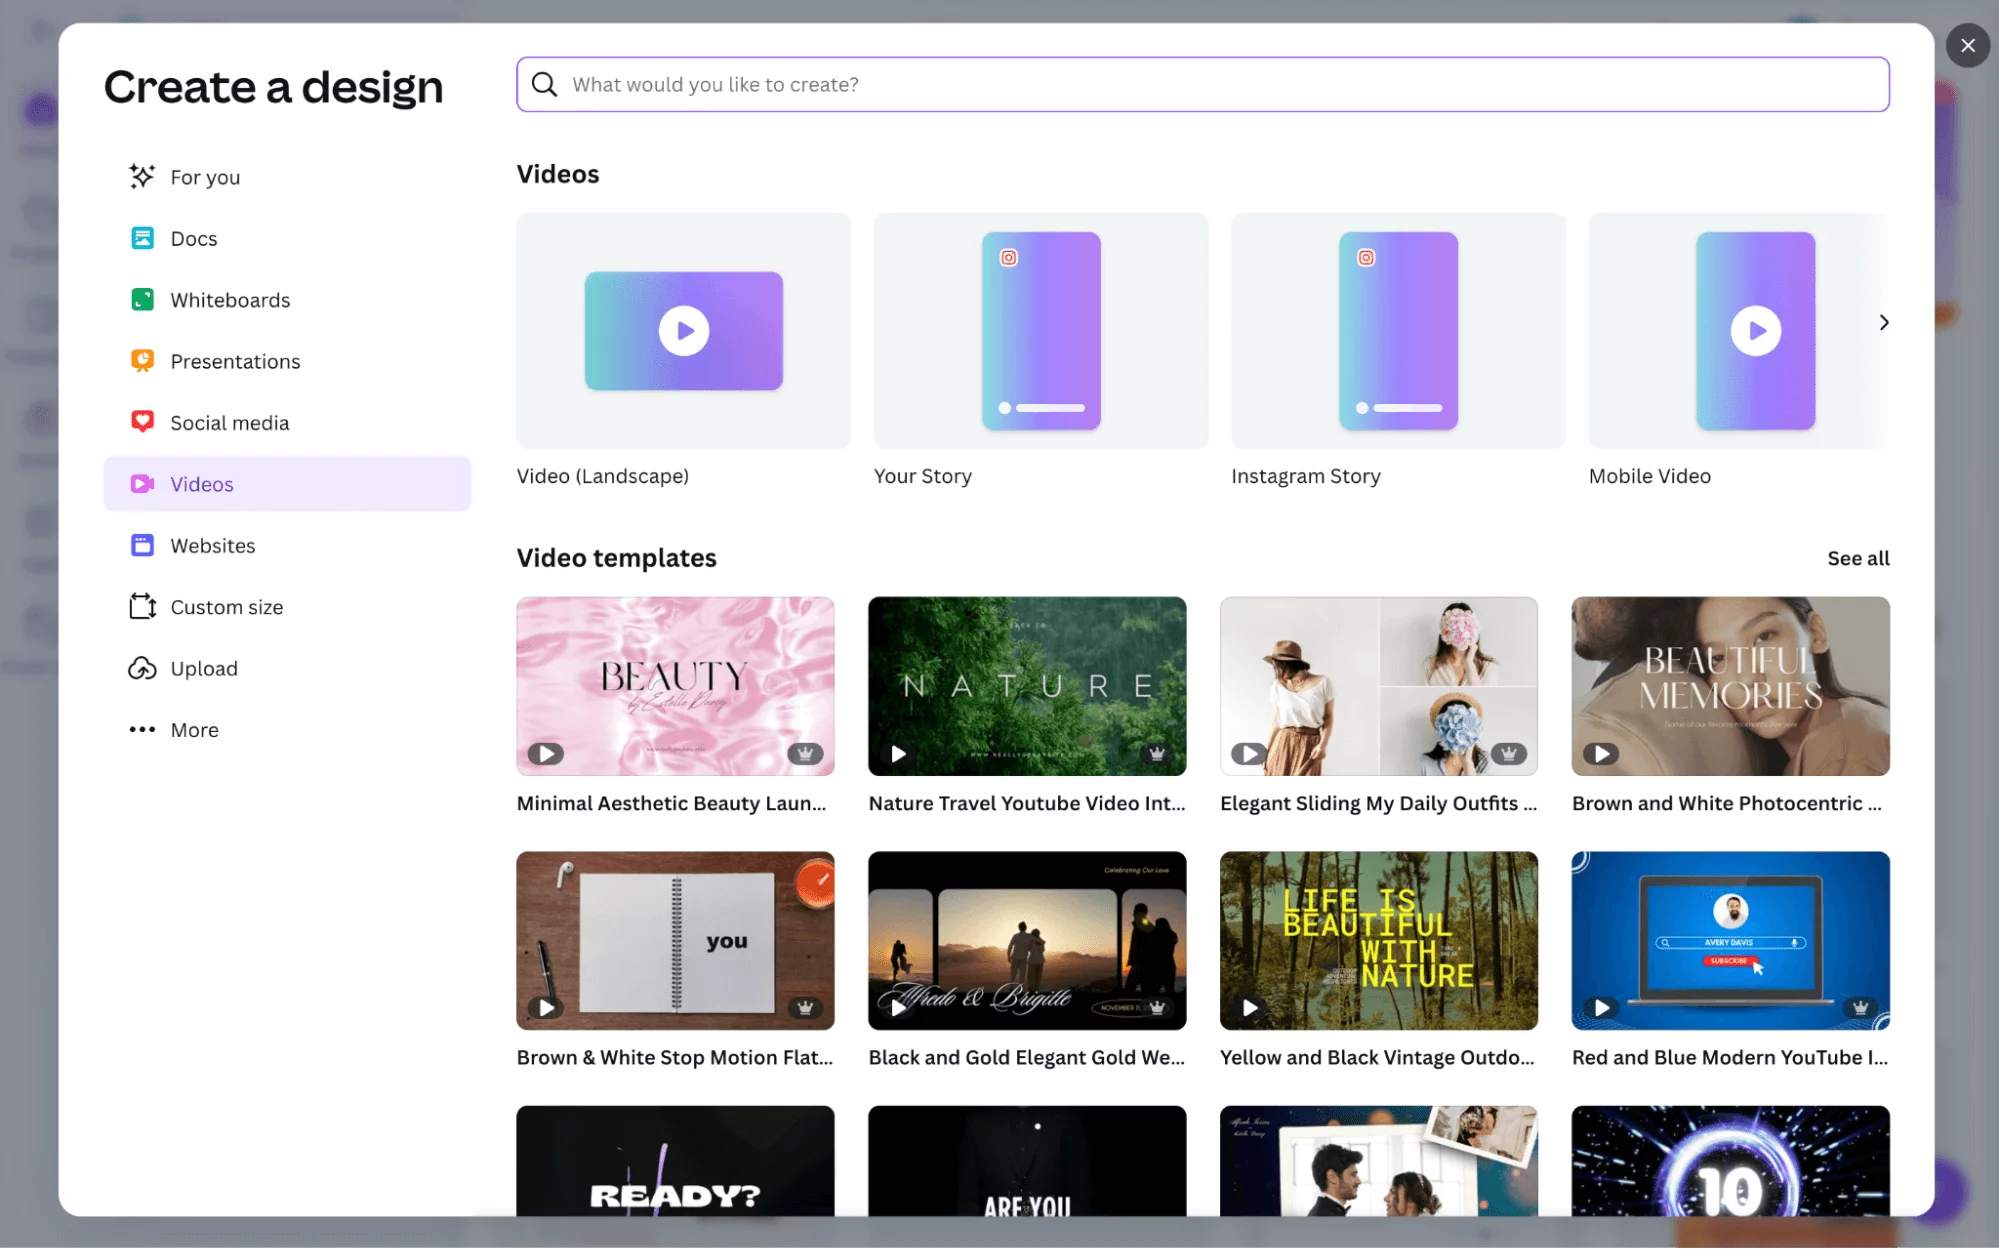Click the Your Story label
Image resolution: width=1999 pixels, height=1249 pixels.
click(x=922, y=476)
